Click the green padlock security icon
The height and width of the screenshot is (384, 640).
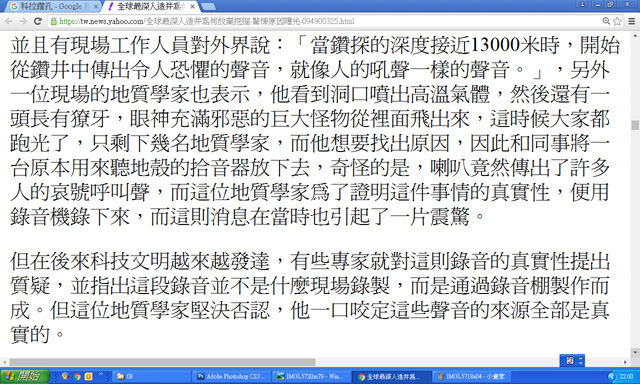(53, 21)
